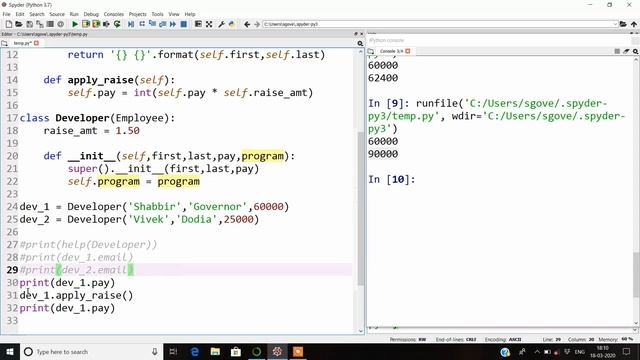Open the View menu
This screenshot has width=640, height=360.
pos(174,14)
